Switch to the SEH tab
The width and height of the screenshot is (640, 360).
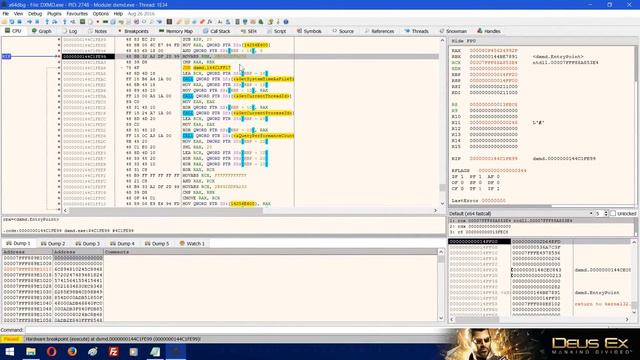pos(249,31)
